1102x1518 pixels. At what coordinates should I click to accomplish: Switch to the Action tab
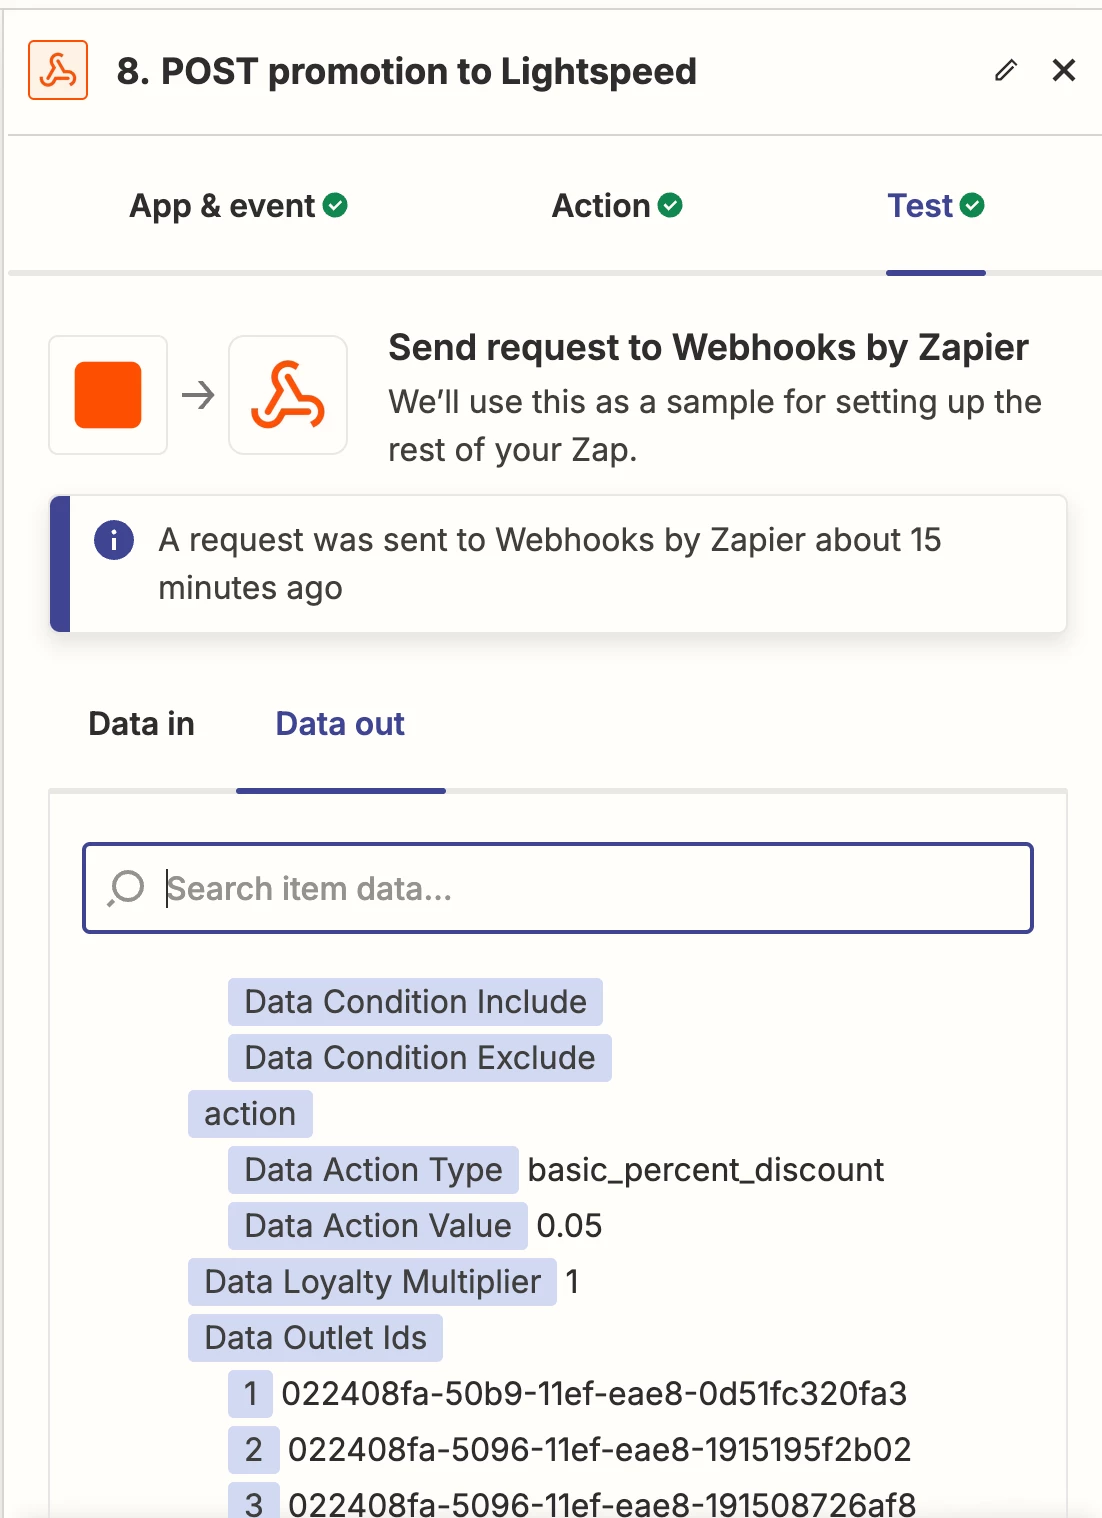point(601,206)
